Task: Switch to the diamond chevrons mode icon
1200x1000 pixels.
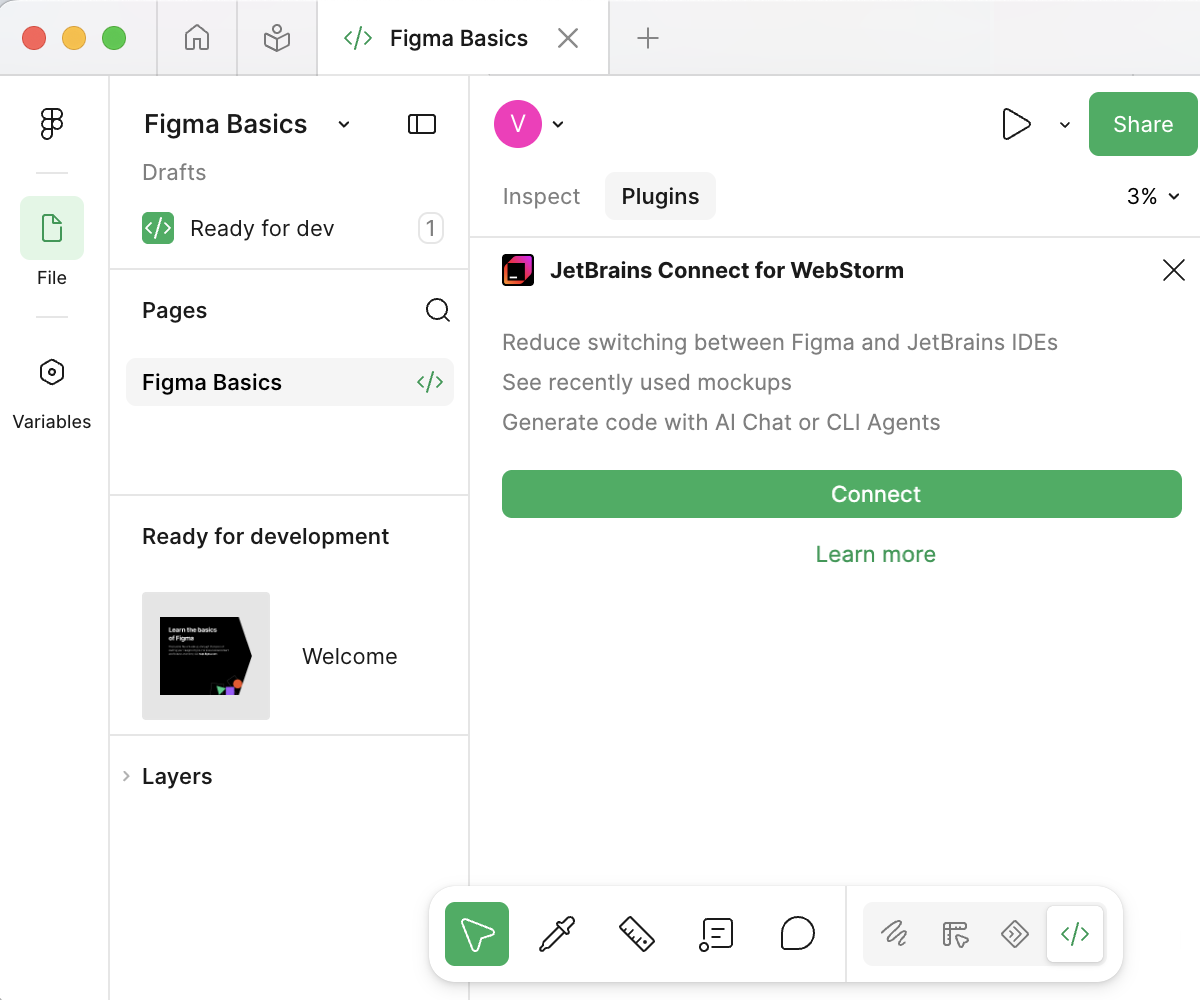Action: (x=1015, y=934)
